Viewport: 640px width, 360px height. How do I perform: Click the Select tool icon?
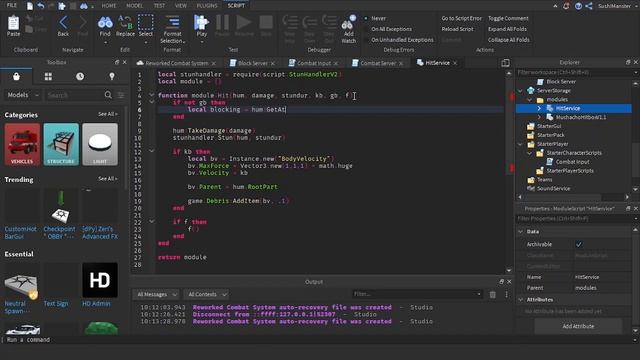(x=145, y=22)
